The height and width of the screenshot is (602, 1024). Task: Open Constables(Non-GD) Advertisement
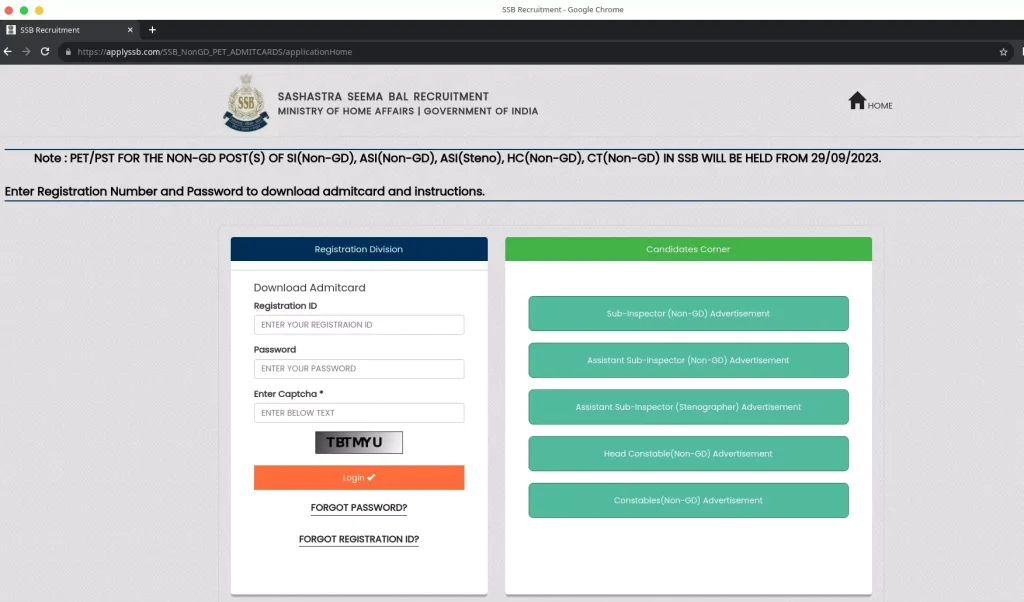[x=688, y=500]
